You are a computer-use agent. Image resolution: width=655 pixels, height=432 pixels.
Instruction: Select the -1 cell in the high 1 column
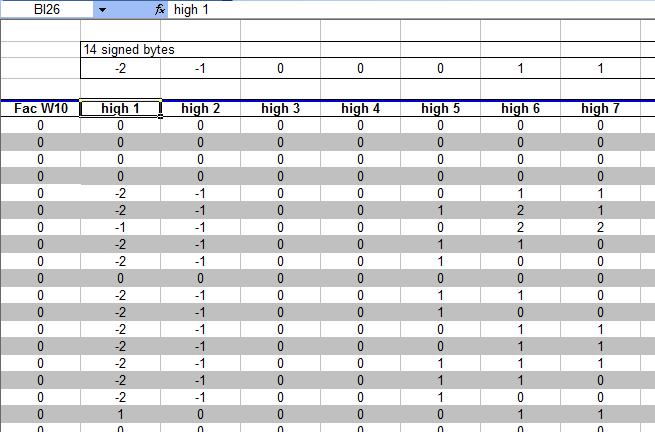tap(120, 227)
